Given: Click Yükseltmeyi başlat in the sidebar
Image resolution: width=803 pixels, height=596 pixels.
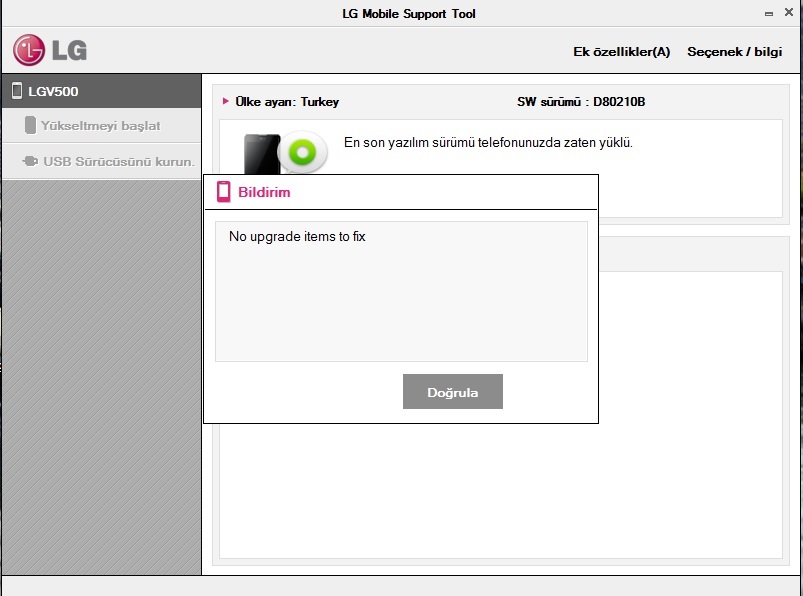Looking at the screenshot, I should (101, 125).
